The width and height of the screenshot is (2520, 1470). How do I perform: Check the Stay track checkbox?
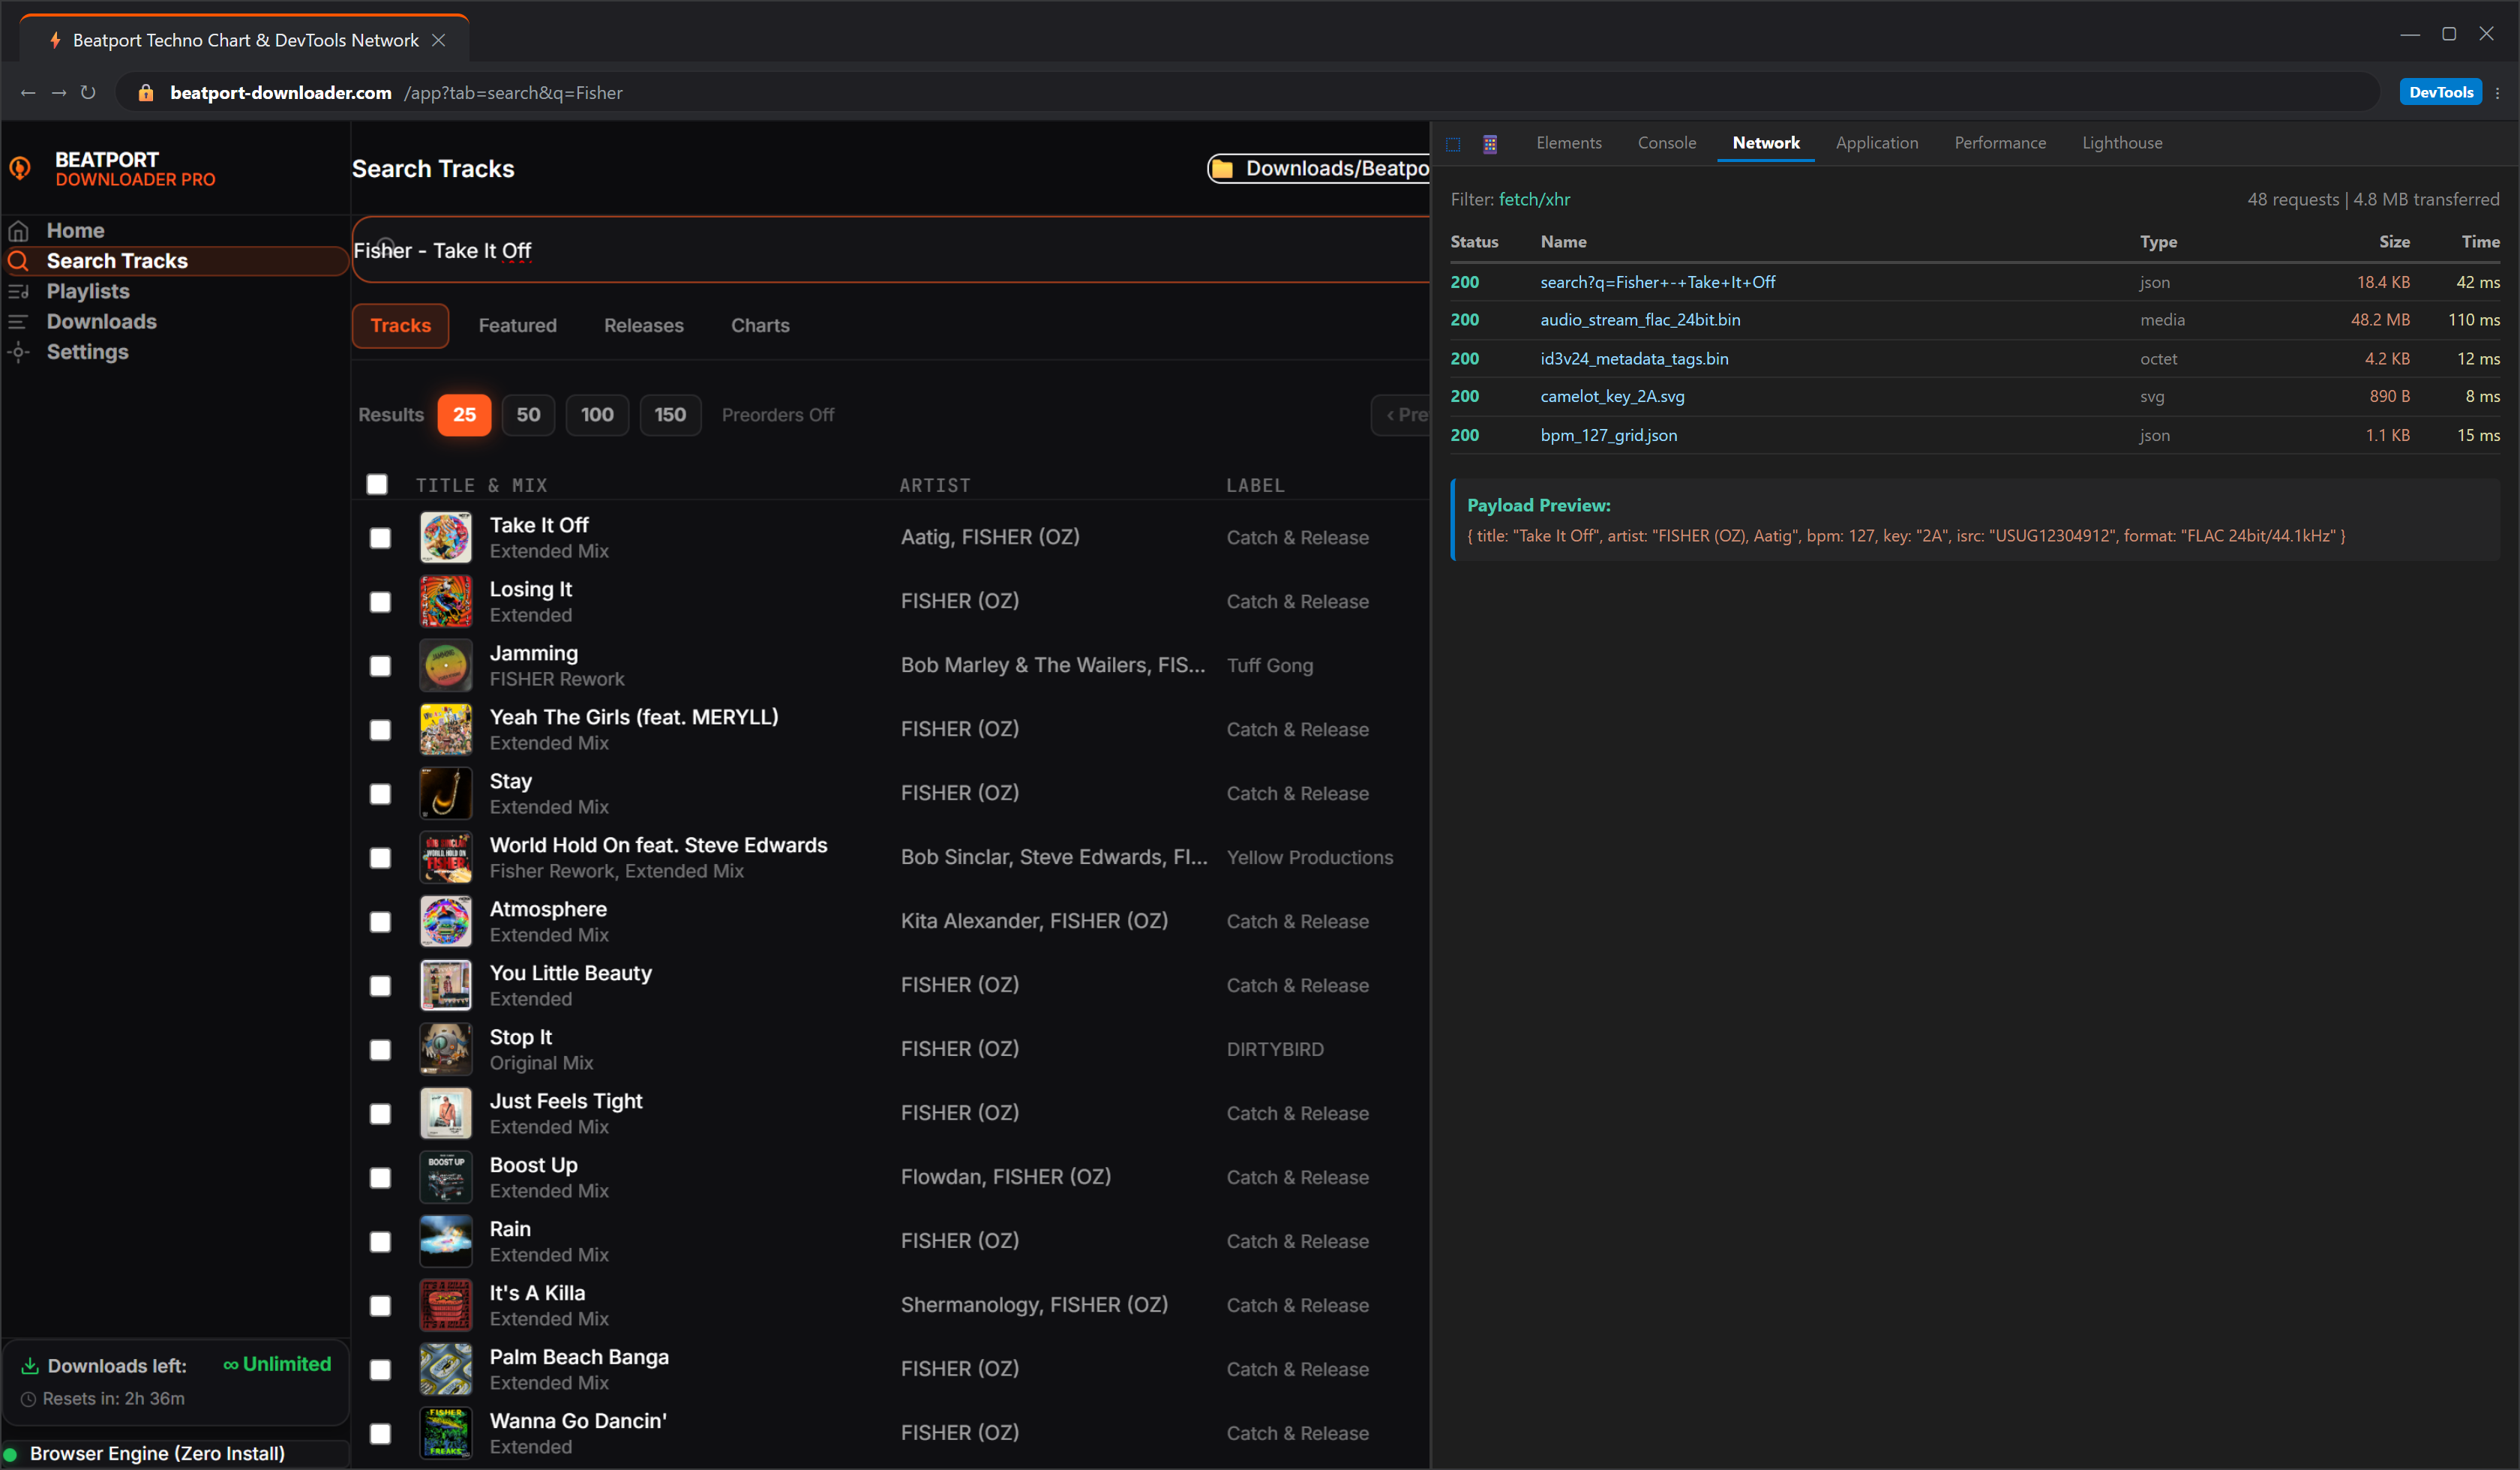click(380, 794)
